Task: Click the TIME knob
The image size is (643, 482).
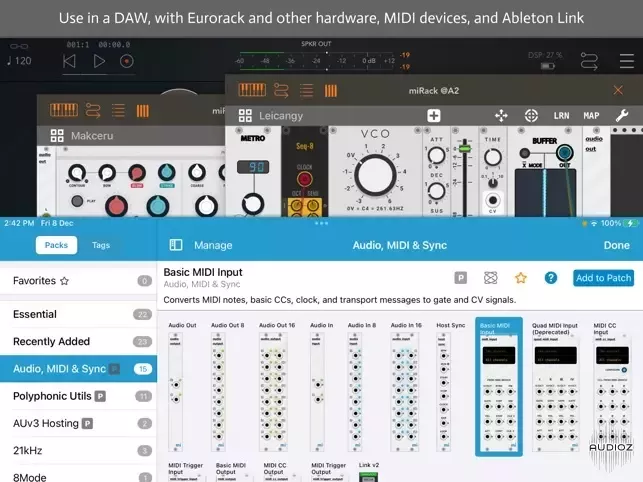Action: click(x=493, y=157)
